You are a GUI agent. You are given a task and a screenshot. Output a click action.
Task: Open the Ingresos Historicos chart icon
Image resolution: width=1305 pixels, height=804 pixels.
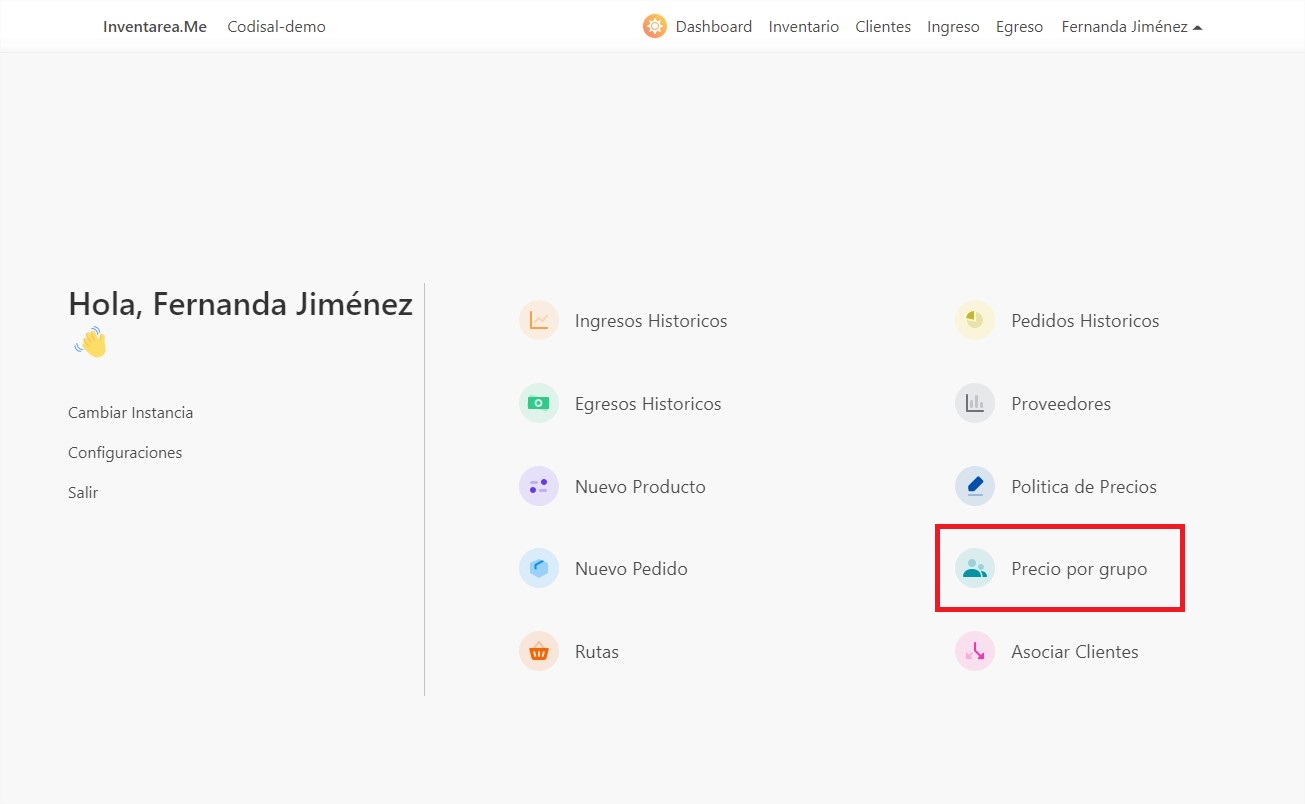click(x=539, y=320)
